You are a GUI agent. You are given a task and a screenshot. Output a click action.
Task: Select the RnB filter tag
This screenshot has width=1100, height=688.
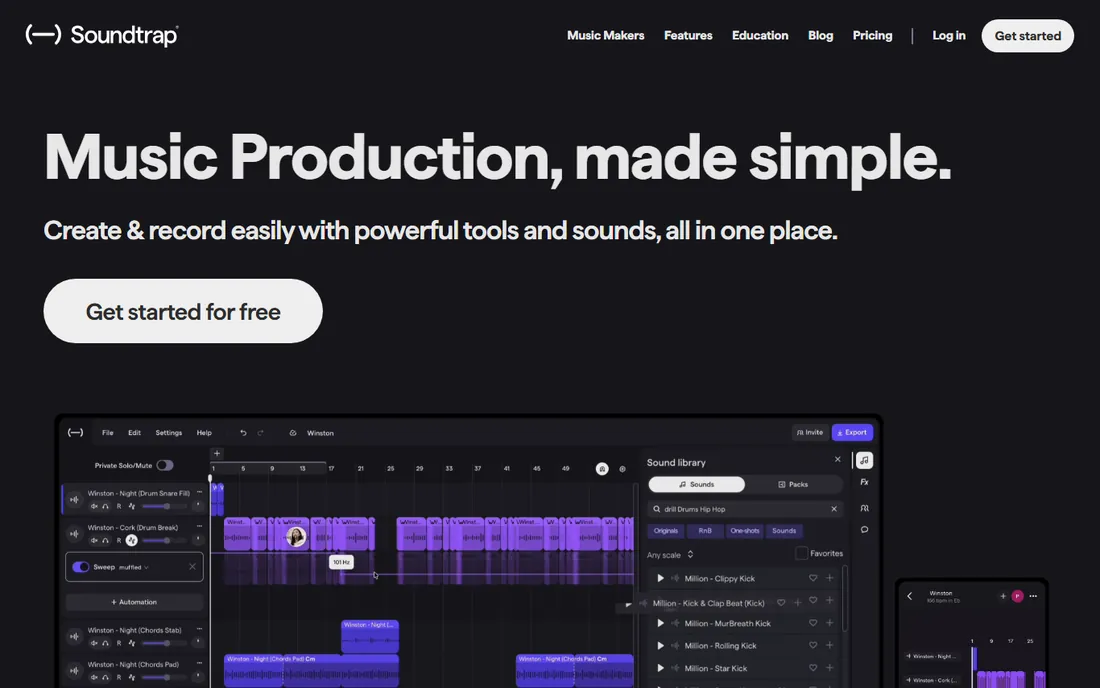pyautogui.click(x=705, y=531)
